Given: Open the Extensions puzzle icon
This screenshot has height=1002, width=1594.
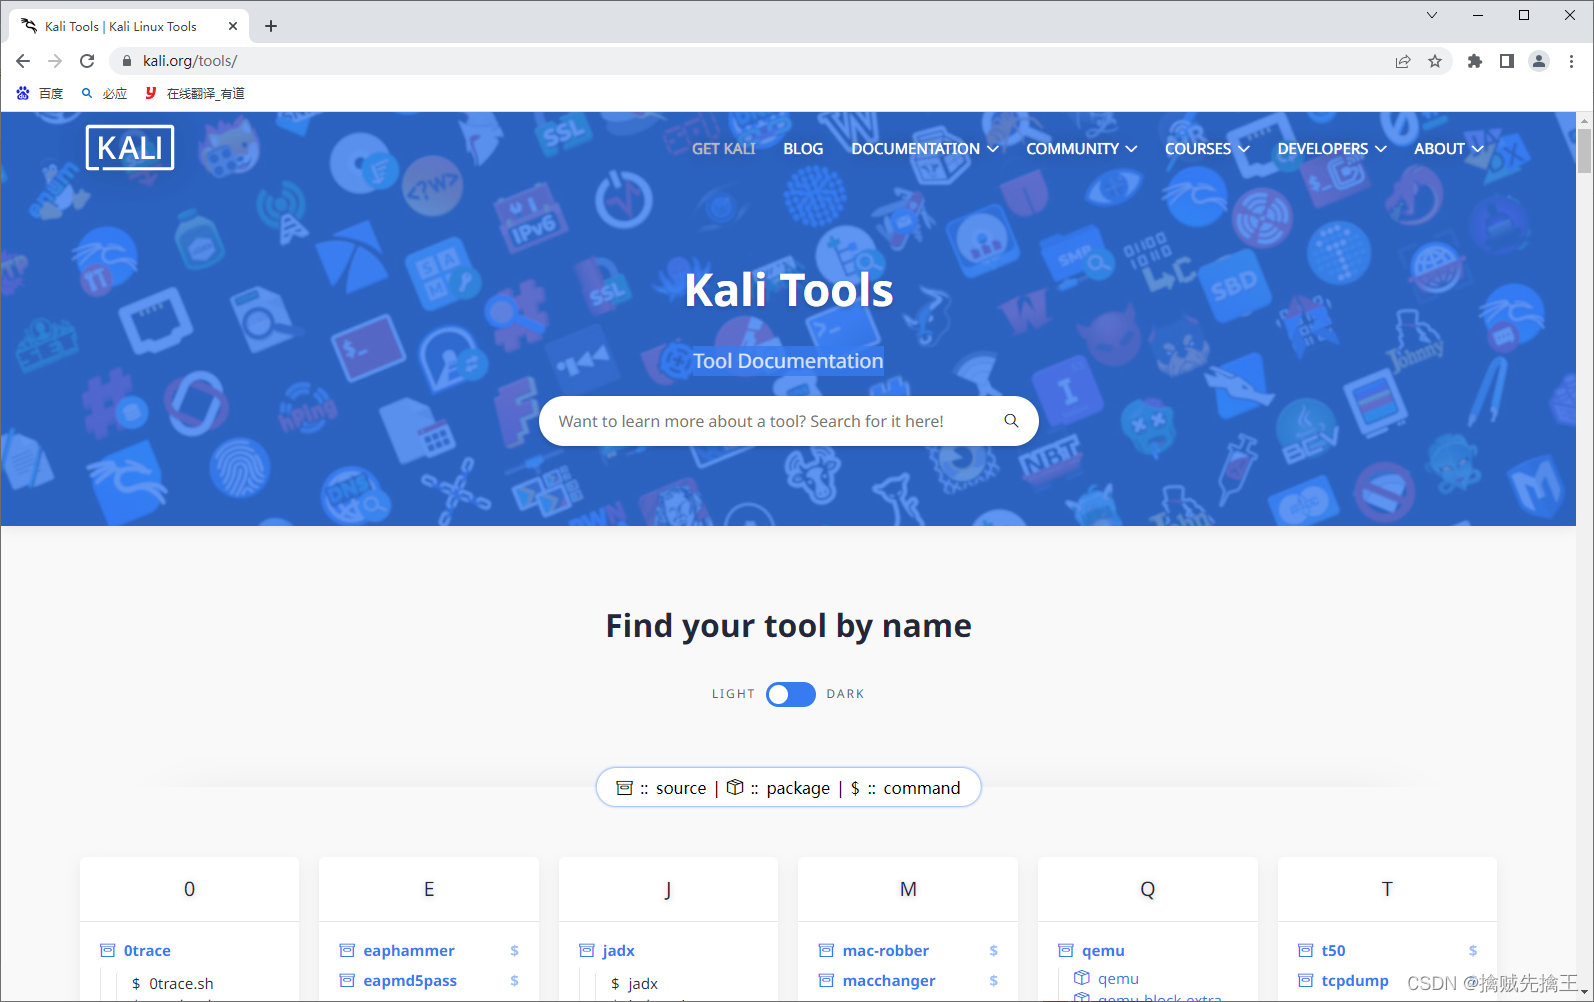Looking at the screenshot, I should tap(1474, 61).
